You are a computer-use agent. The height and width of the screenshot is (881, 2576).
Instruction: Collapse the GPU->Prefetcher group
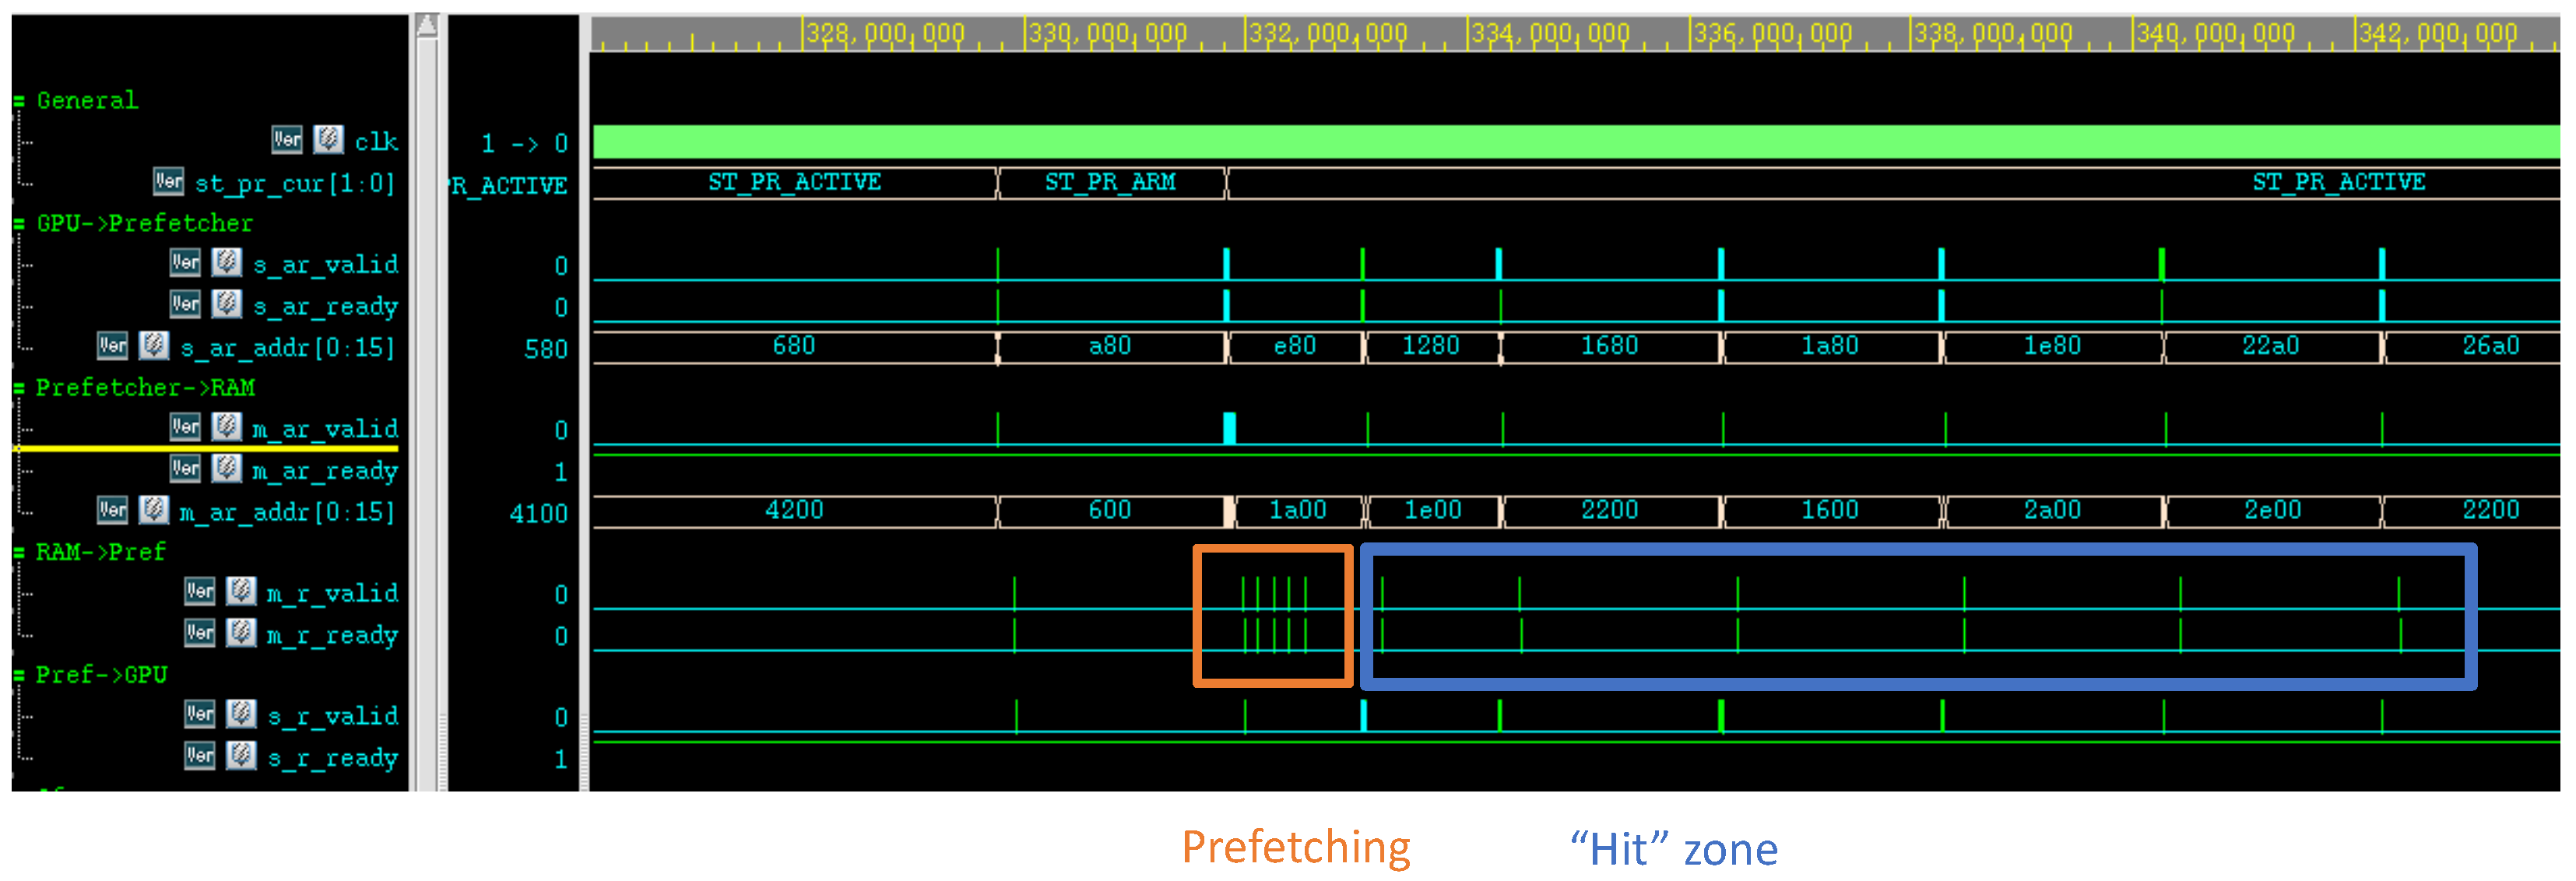[19, 224]
